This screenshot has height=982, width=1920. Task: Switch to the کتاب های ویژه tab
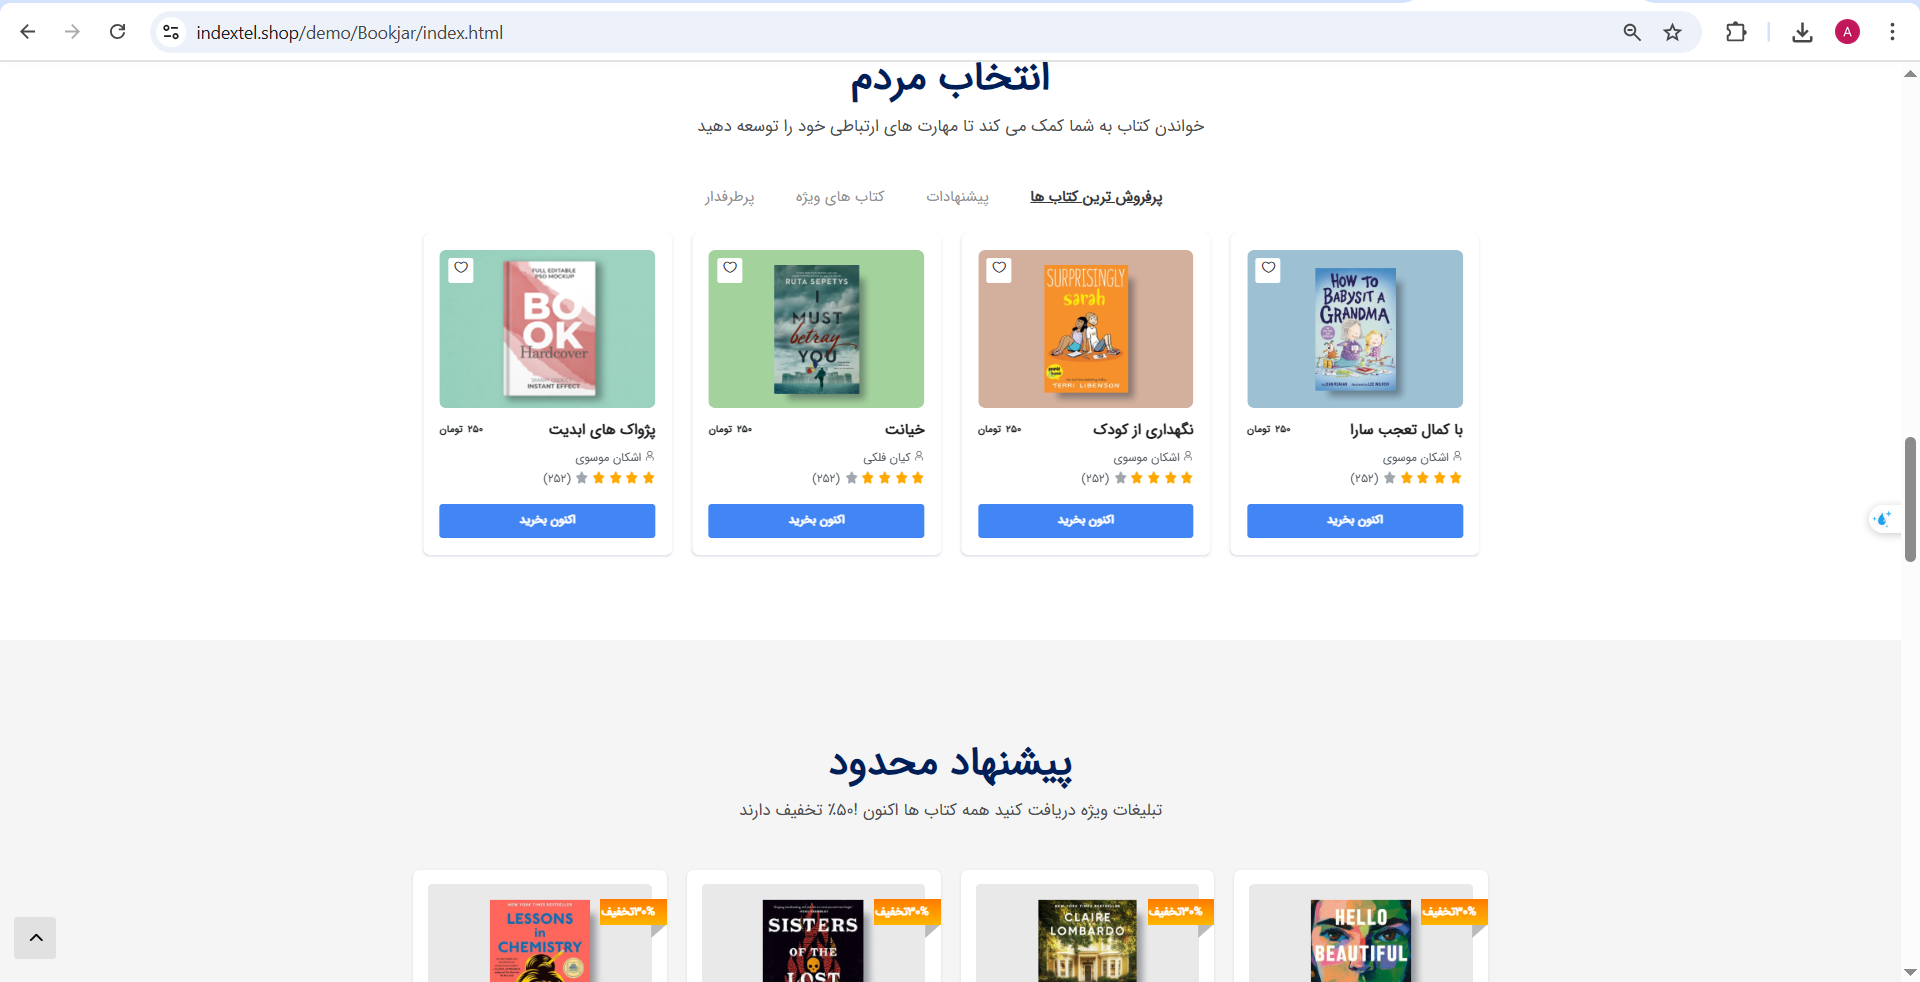(840, 197)
